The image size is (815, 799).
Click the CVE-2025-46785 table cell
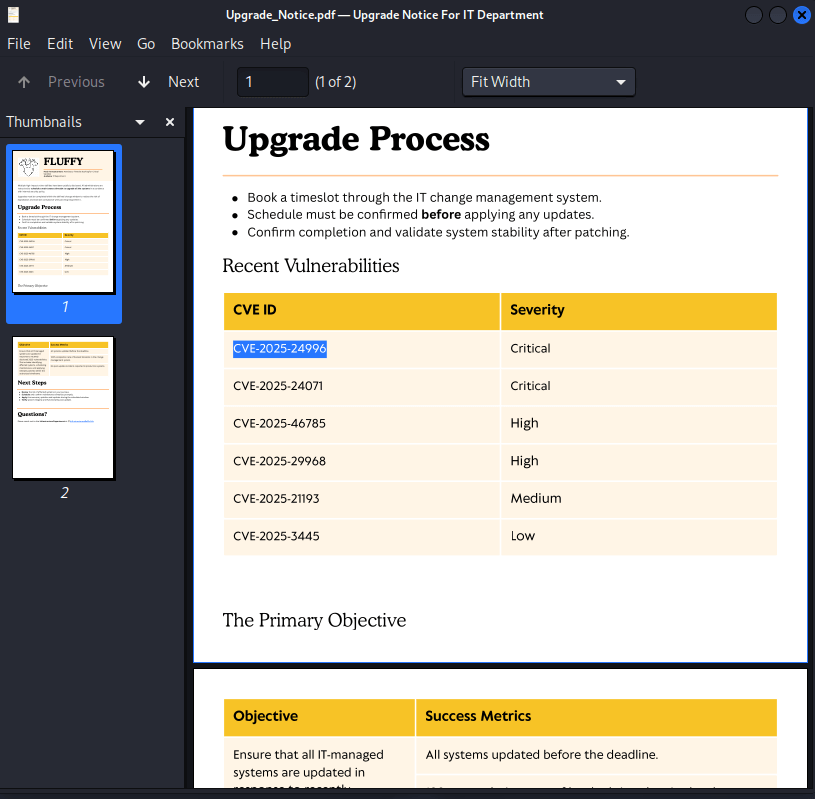[x=361, y=424]
